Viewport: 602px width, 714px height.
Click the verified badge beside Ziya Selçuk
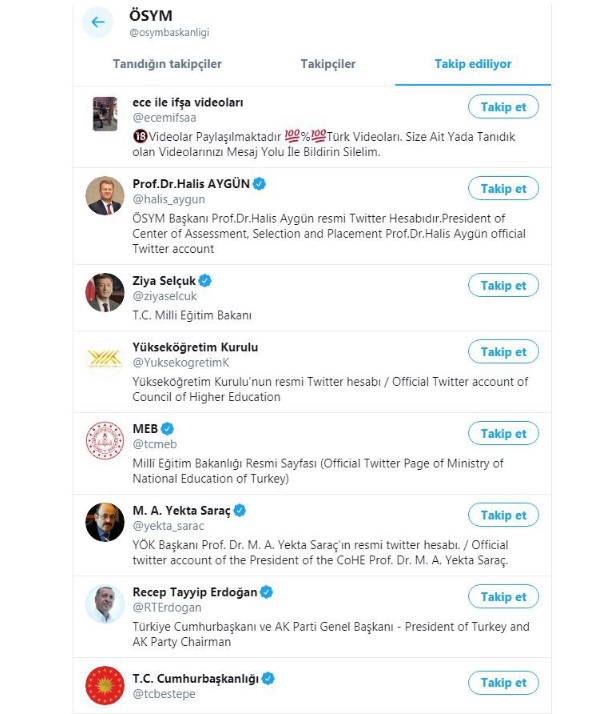coord(206,281)
